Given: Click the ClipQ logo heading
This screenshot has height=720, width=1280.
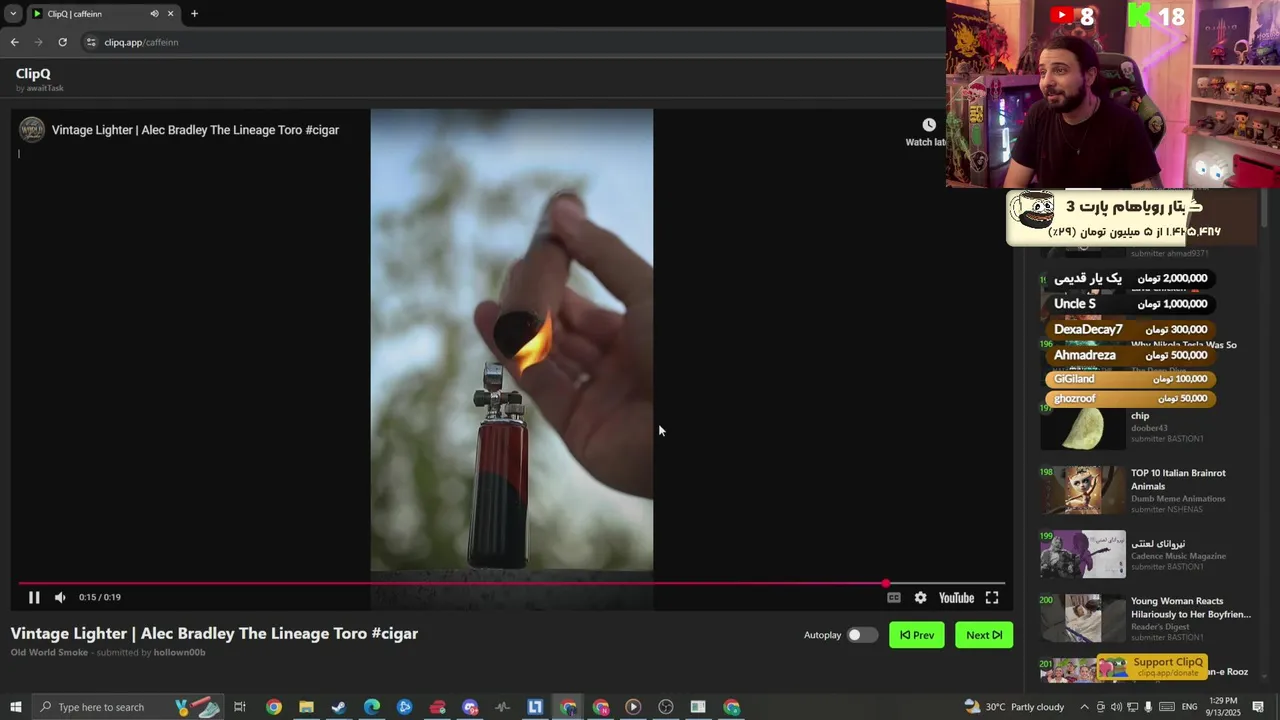Looking at the screenshot, I should point(33,73).
